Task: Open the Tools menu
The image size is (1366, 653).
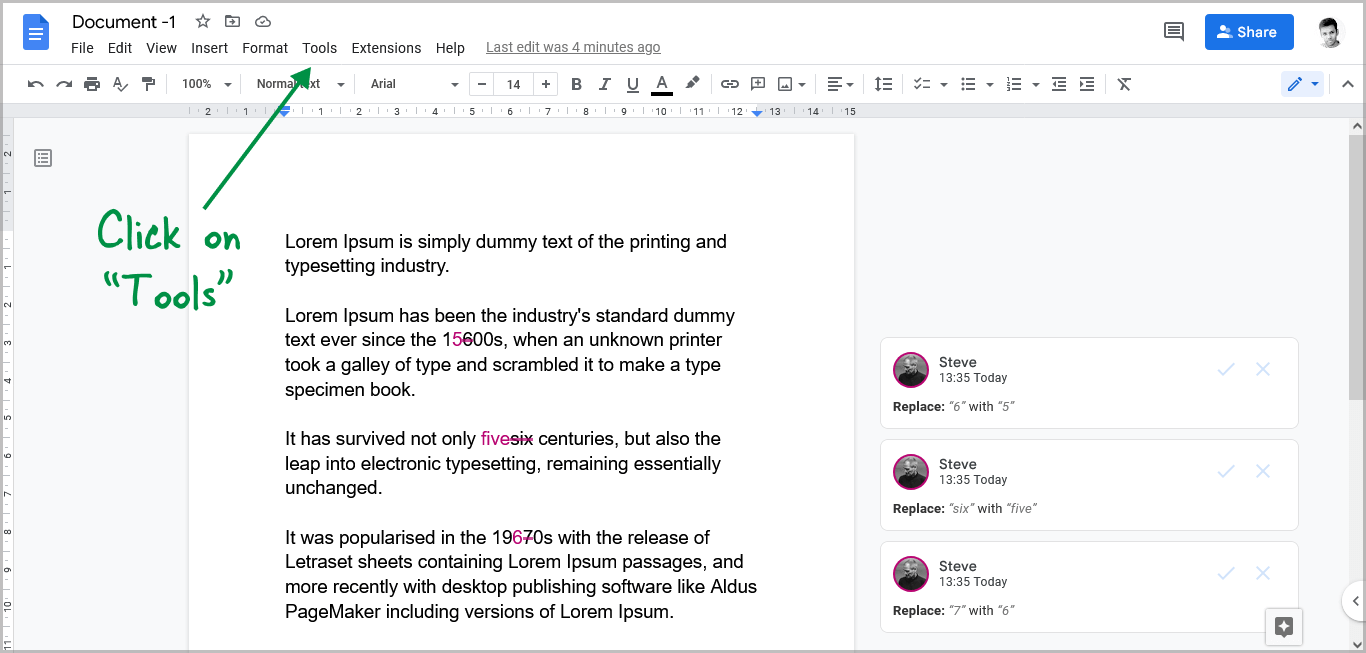Action: 319,47
